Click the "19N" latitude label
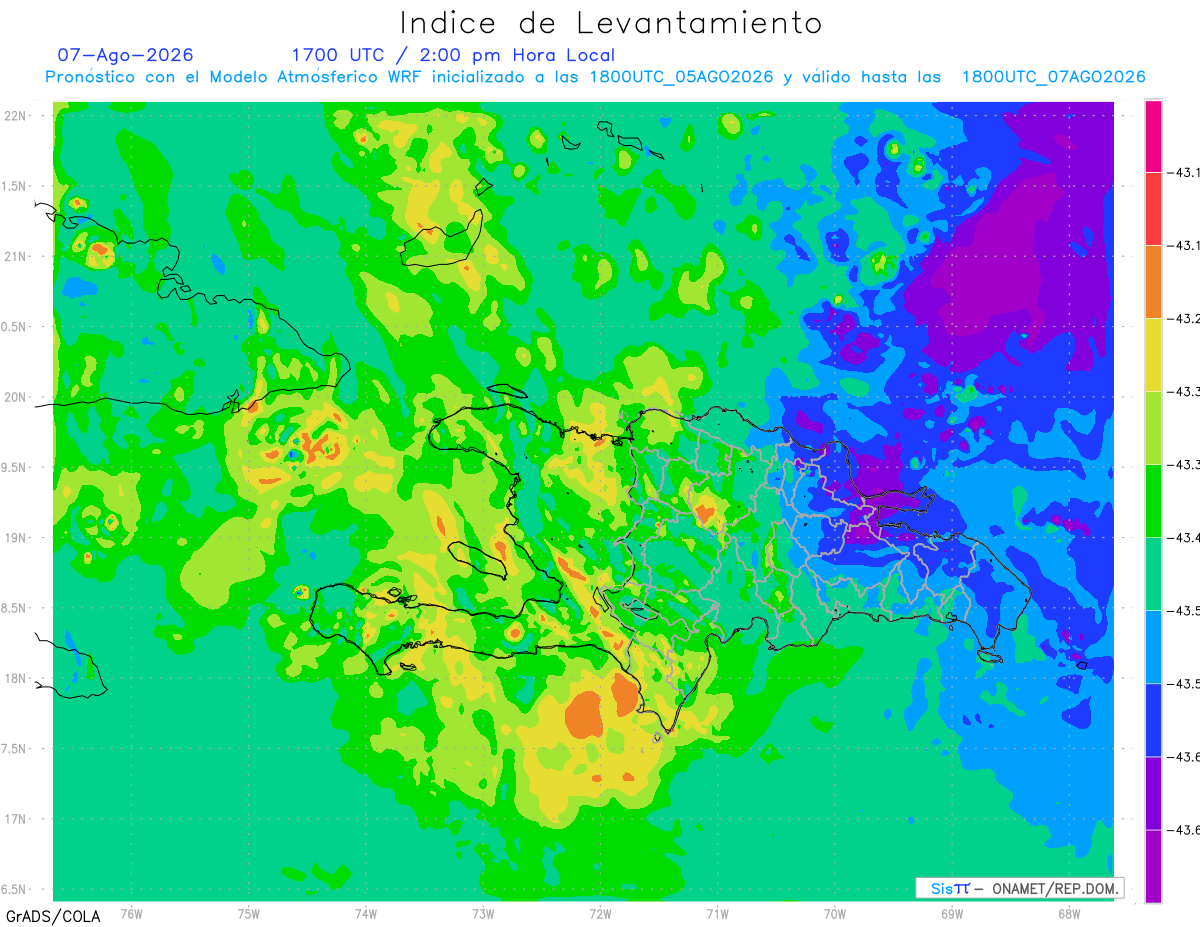 click(x=15, y=538)
